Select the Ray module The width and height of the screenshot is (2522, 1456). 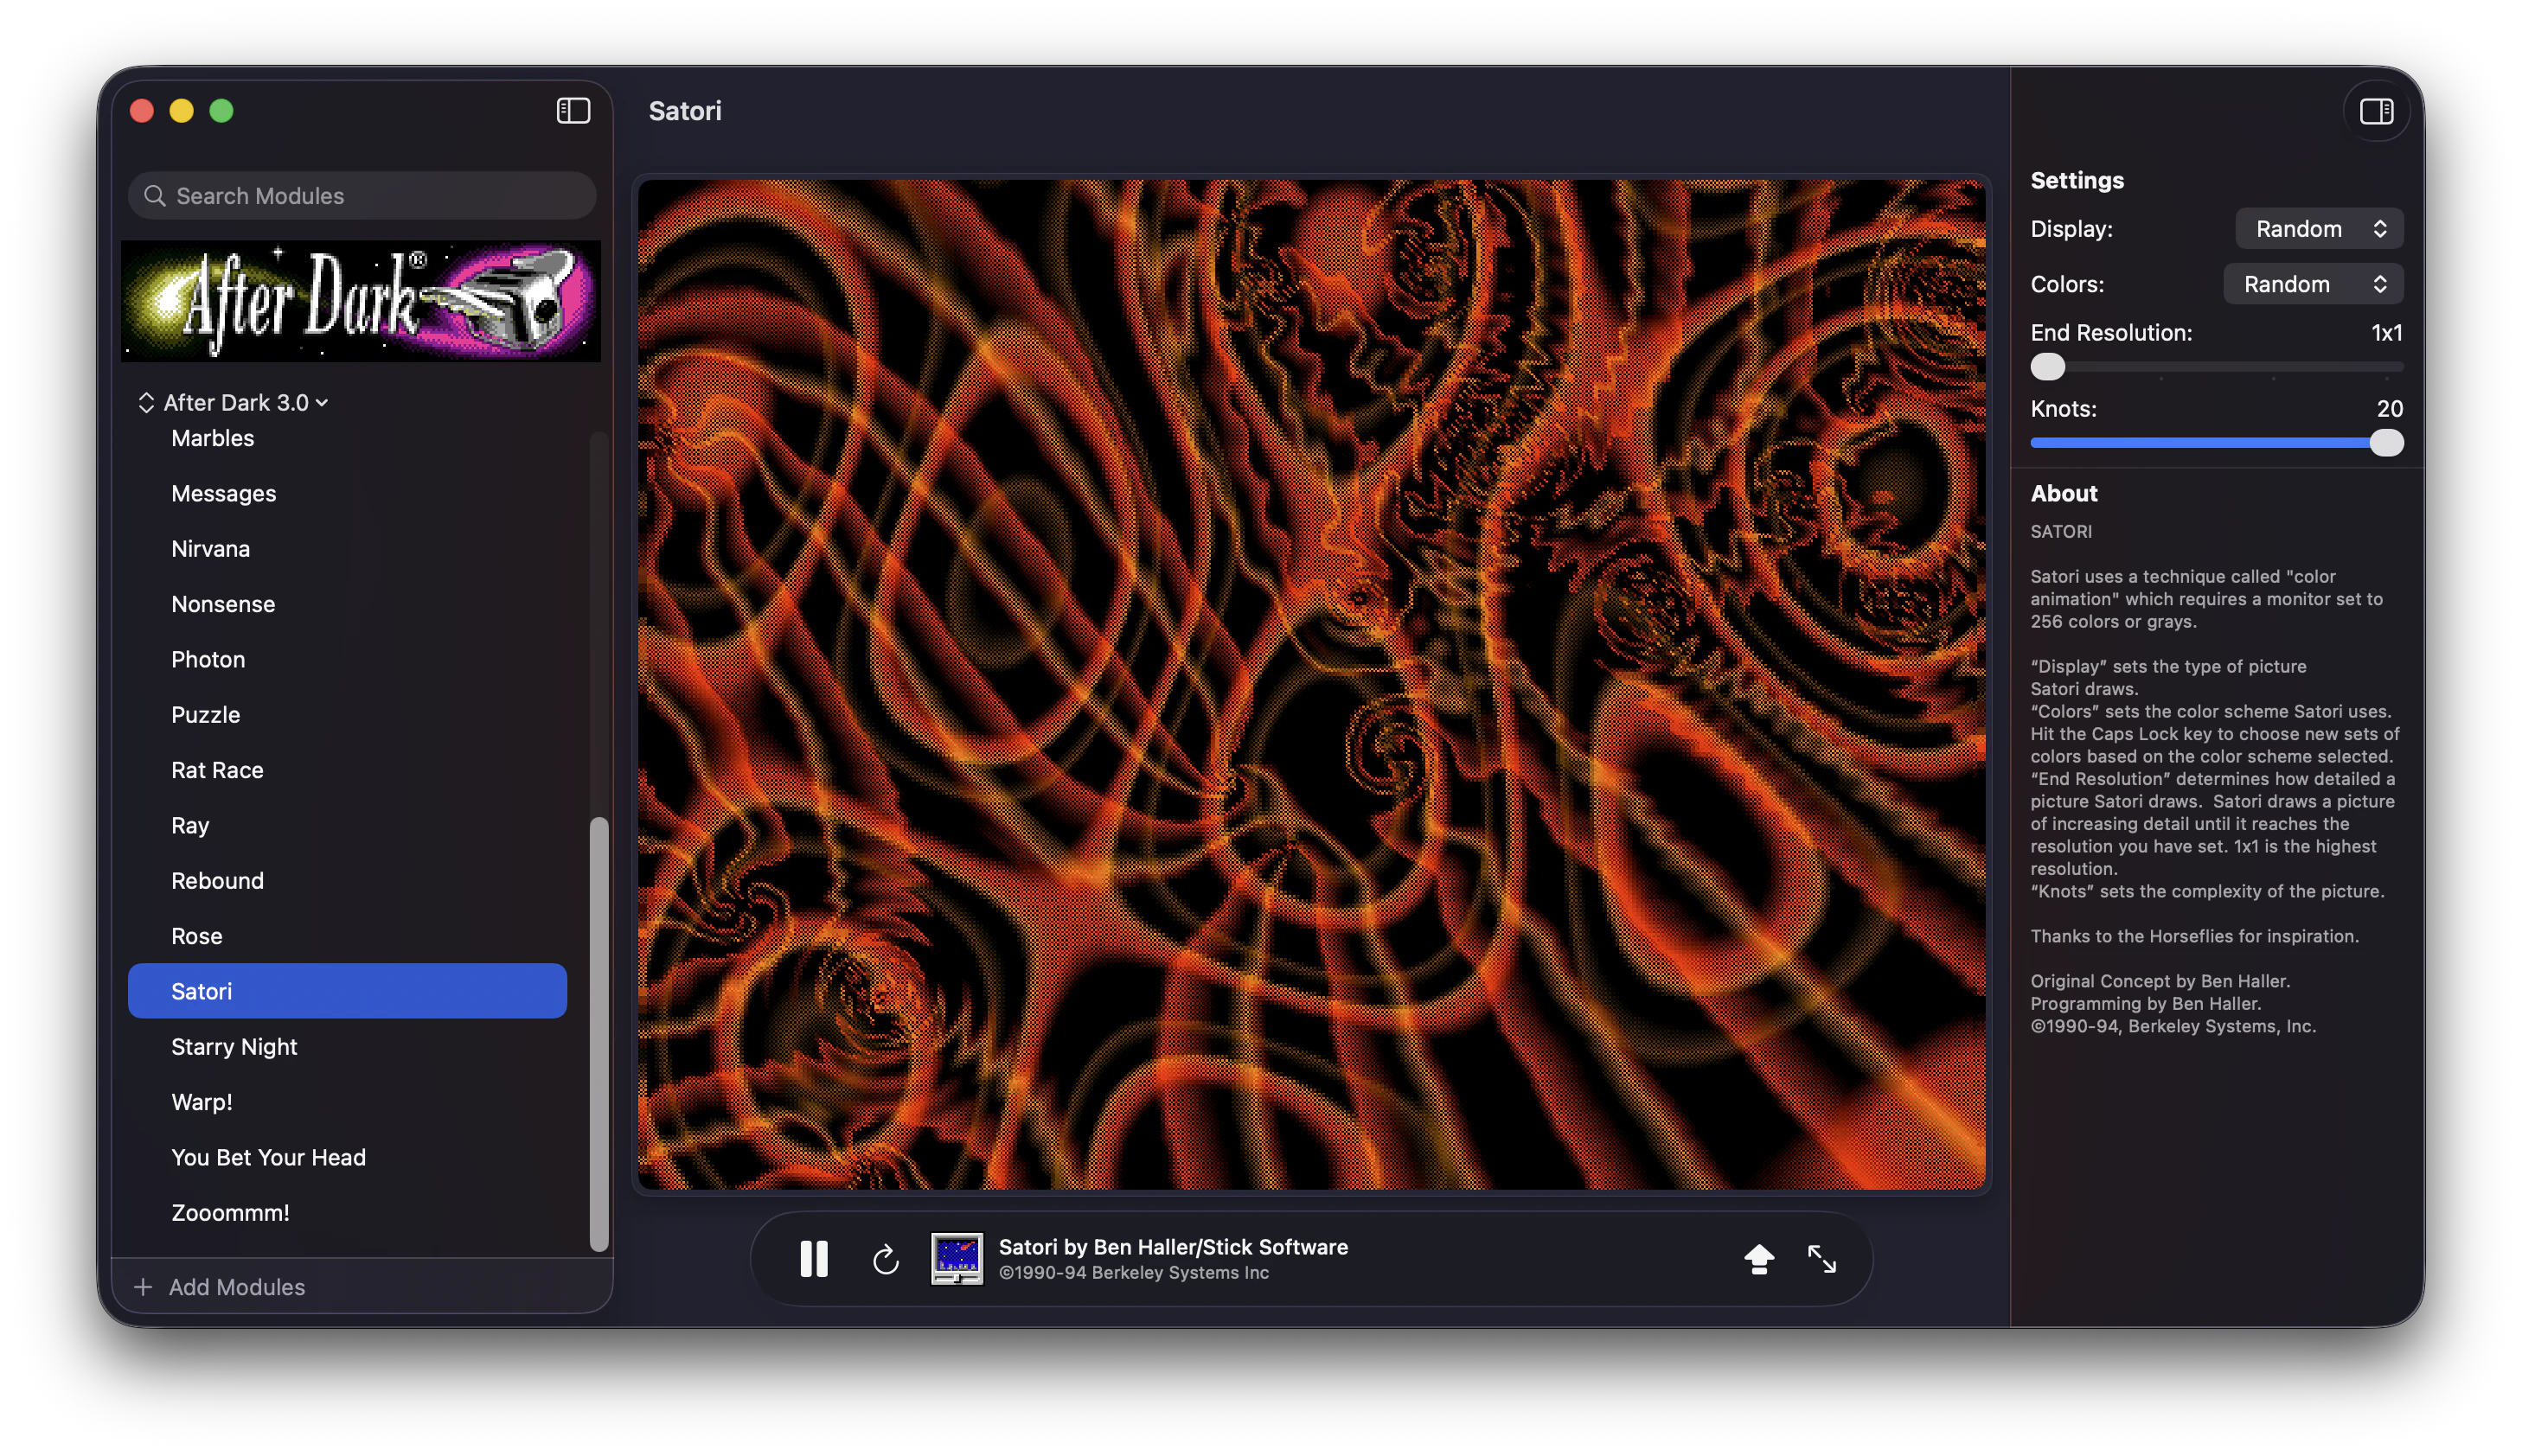tap(347, 825)
